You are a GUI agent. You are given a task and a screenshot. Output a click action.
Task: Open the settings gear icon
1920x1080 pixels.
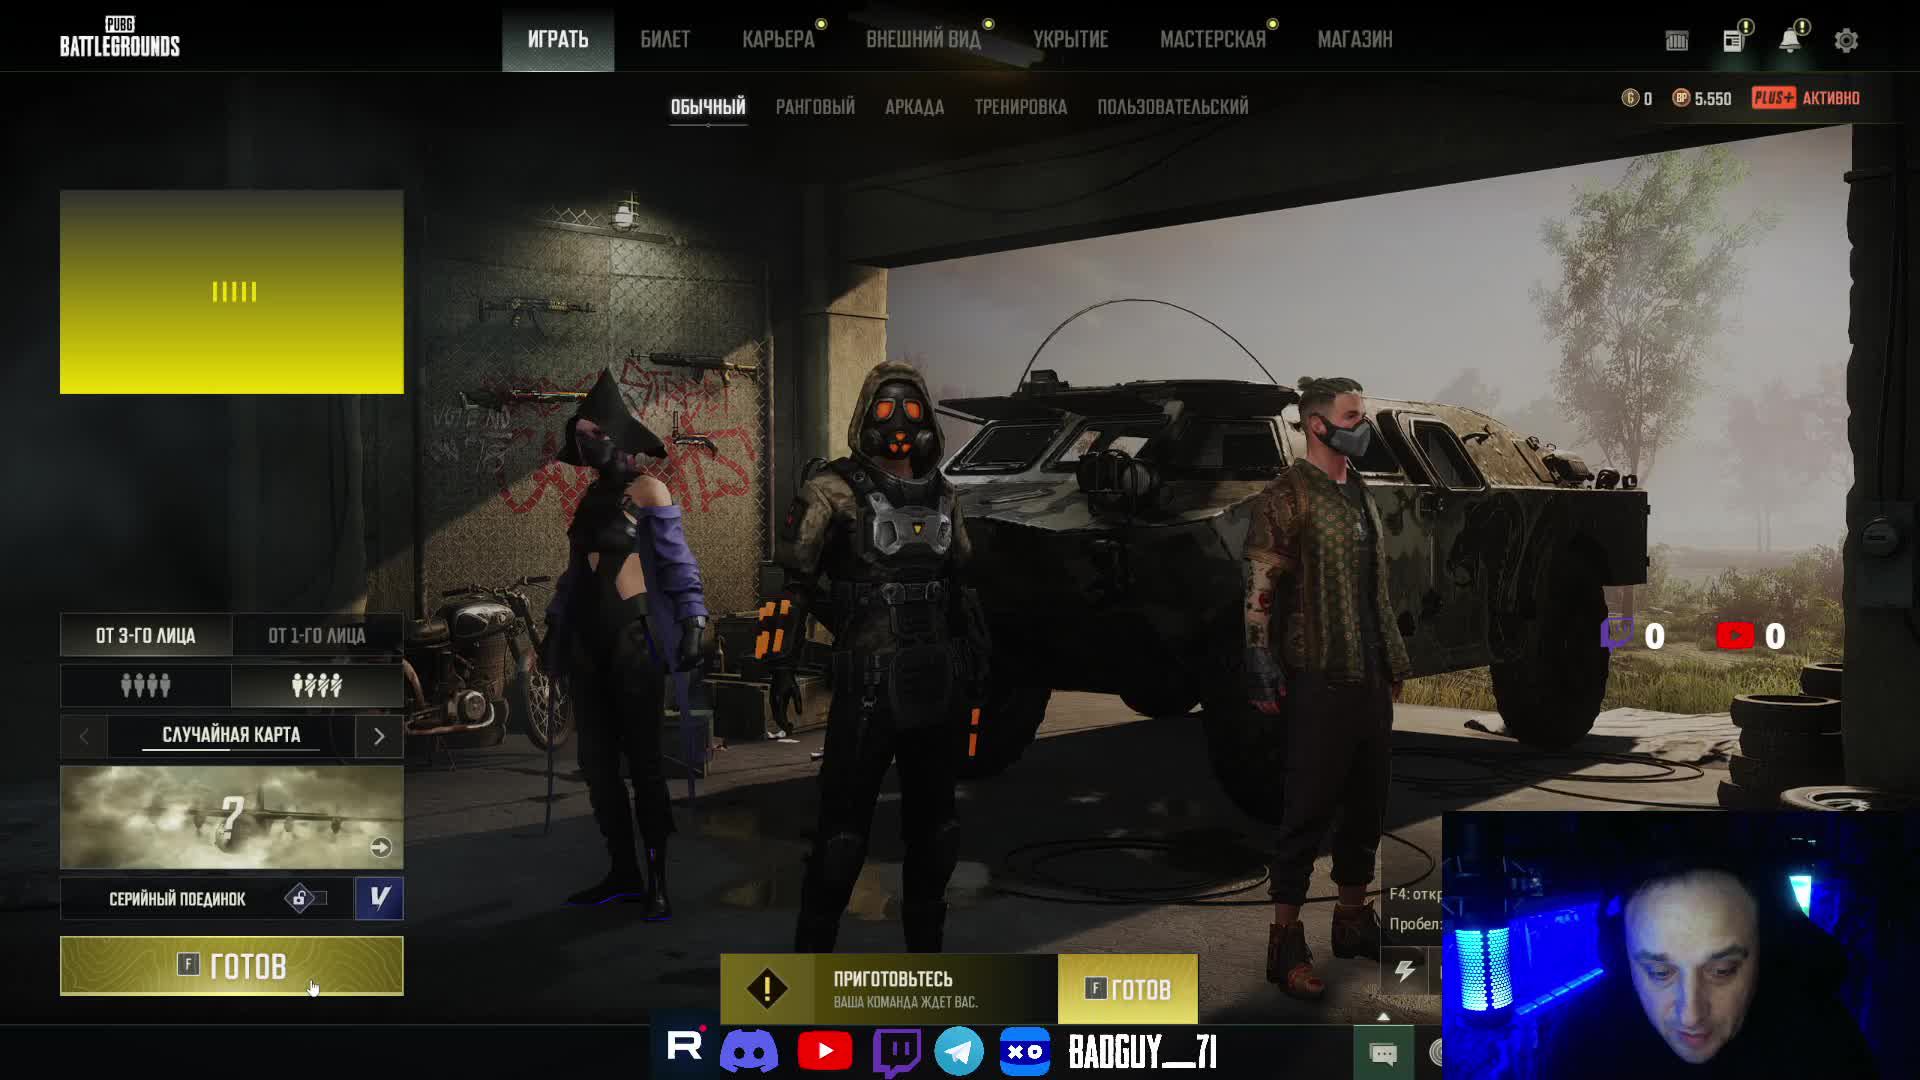[1846, 41]
